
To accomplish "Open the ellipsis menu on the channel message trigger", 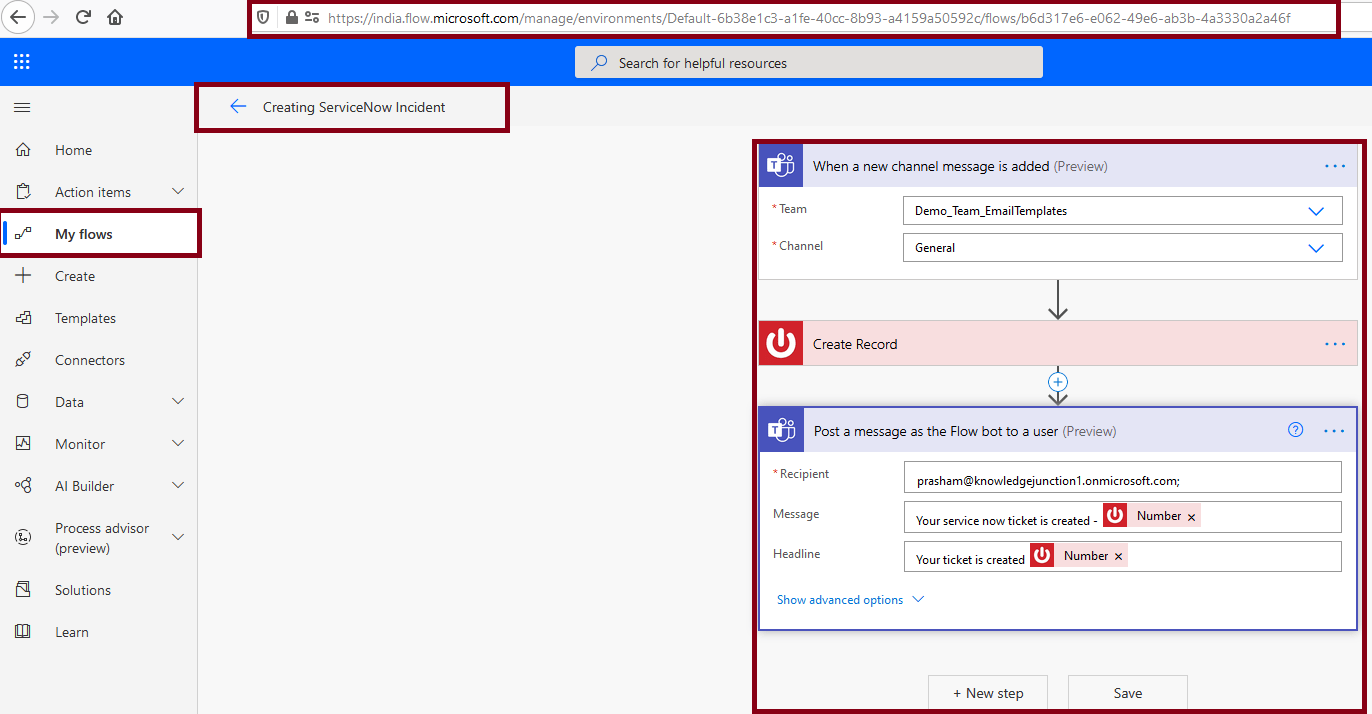I will [x=1335, y=166].
